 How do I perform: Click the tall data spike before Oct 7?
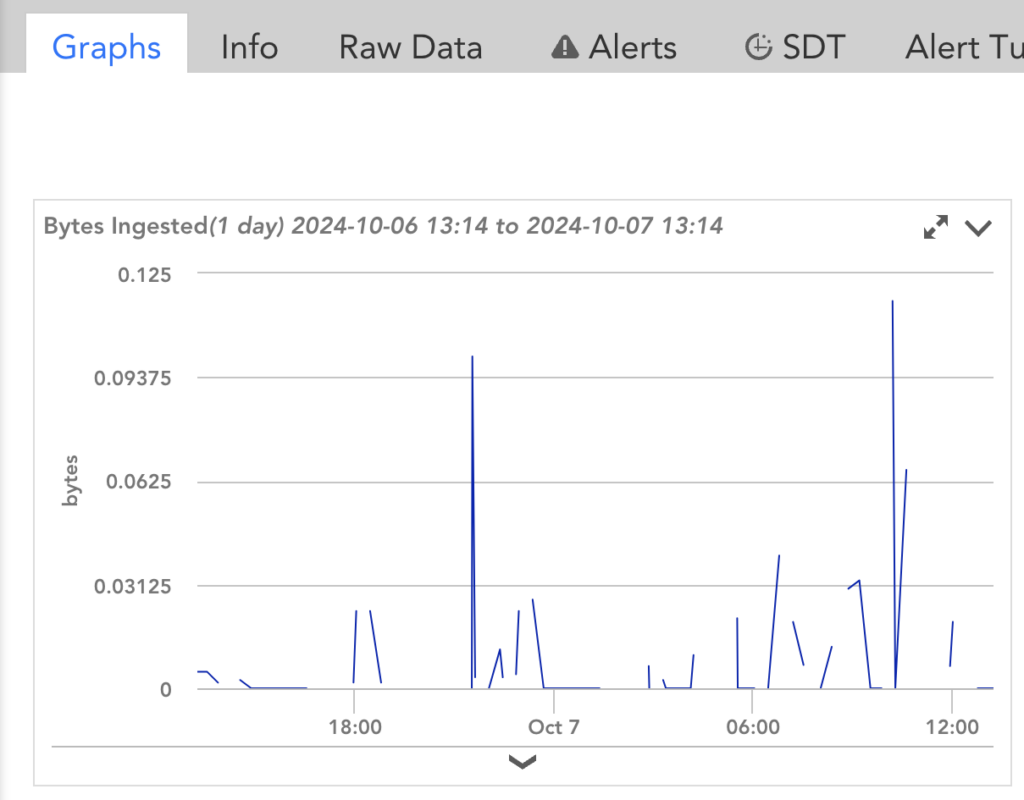pos(473,522)
